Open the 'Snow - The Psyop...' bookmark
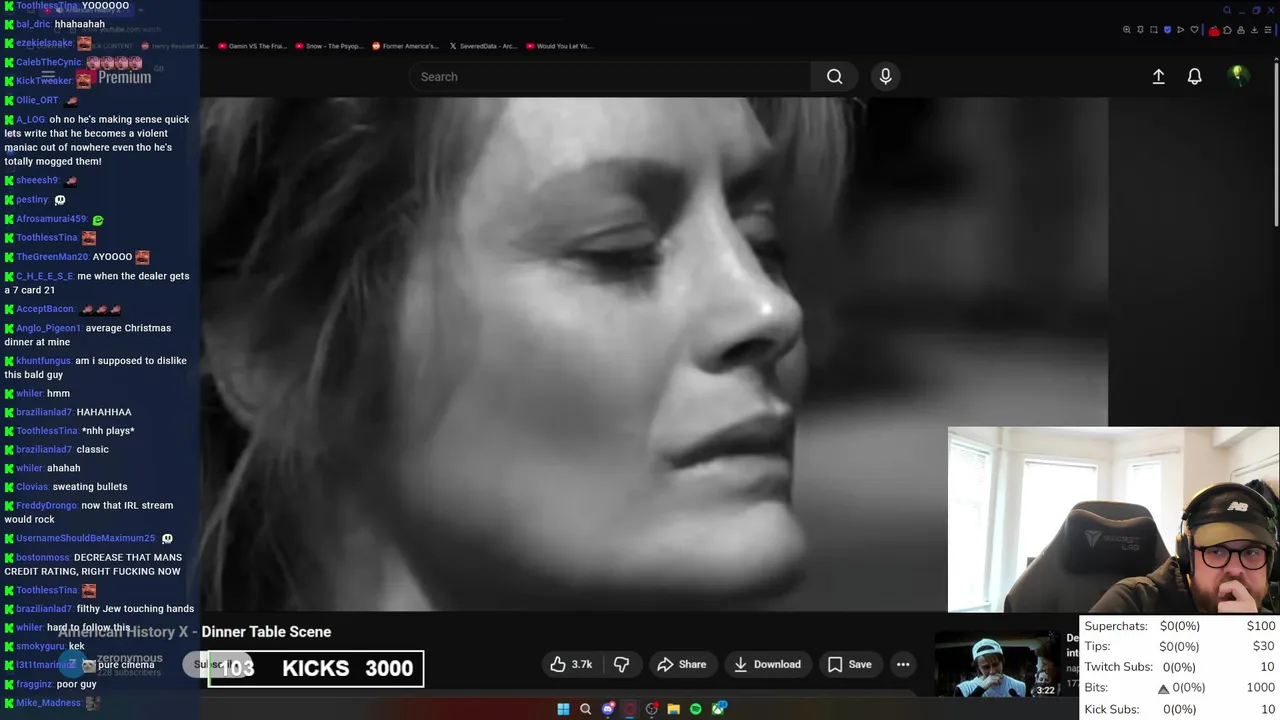The height and width of the screenshot is (720, 1280). (x=329, y=46)
